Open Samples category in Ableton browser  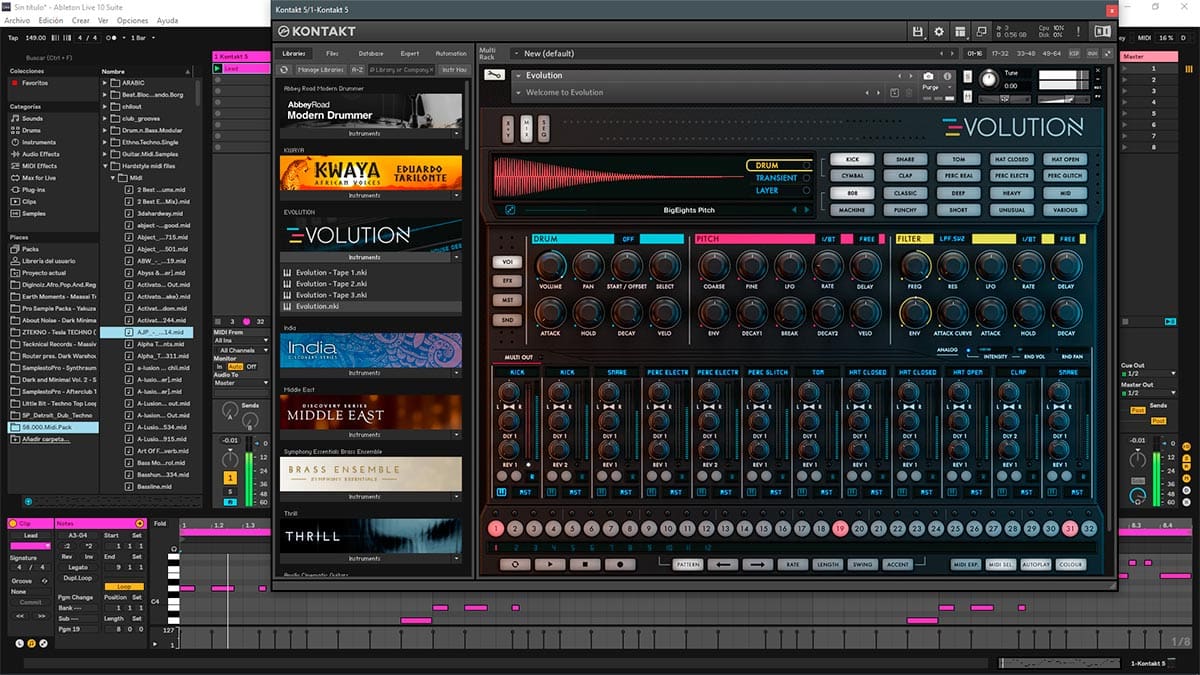pyautogui.click(x=30, y=213)
